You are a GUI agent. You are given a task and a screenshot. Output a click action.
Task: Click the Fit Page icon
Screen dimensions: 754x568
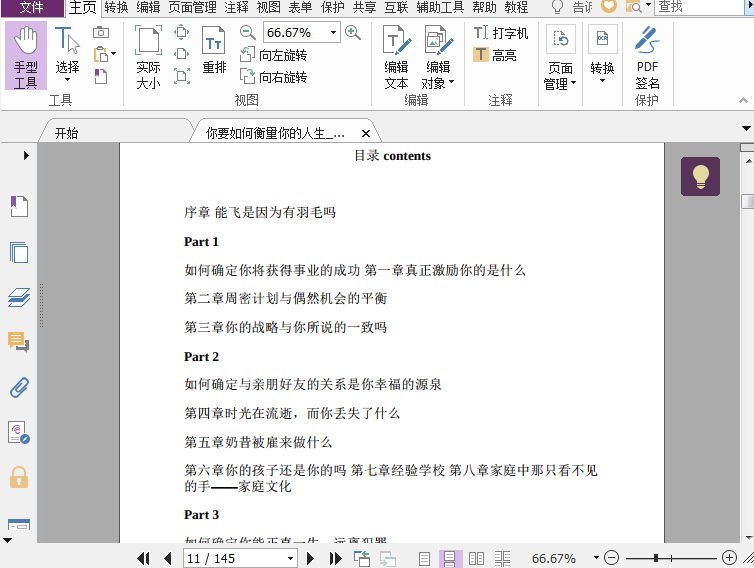tap(181, 32)
